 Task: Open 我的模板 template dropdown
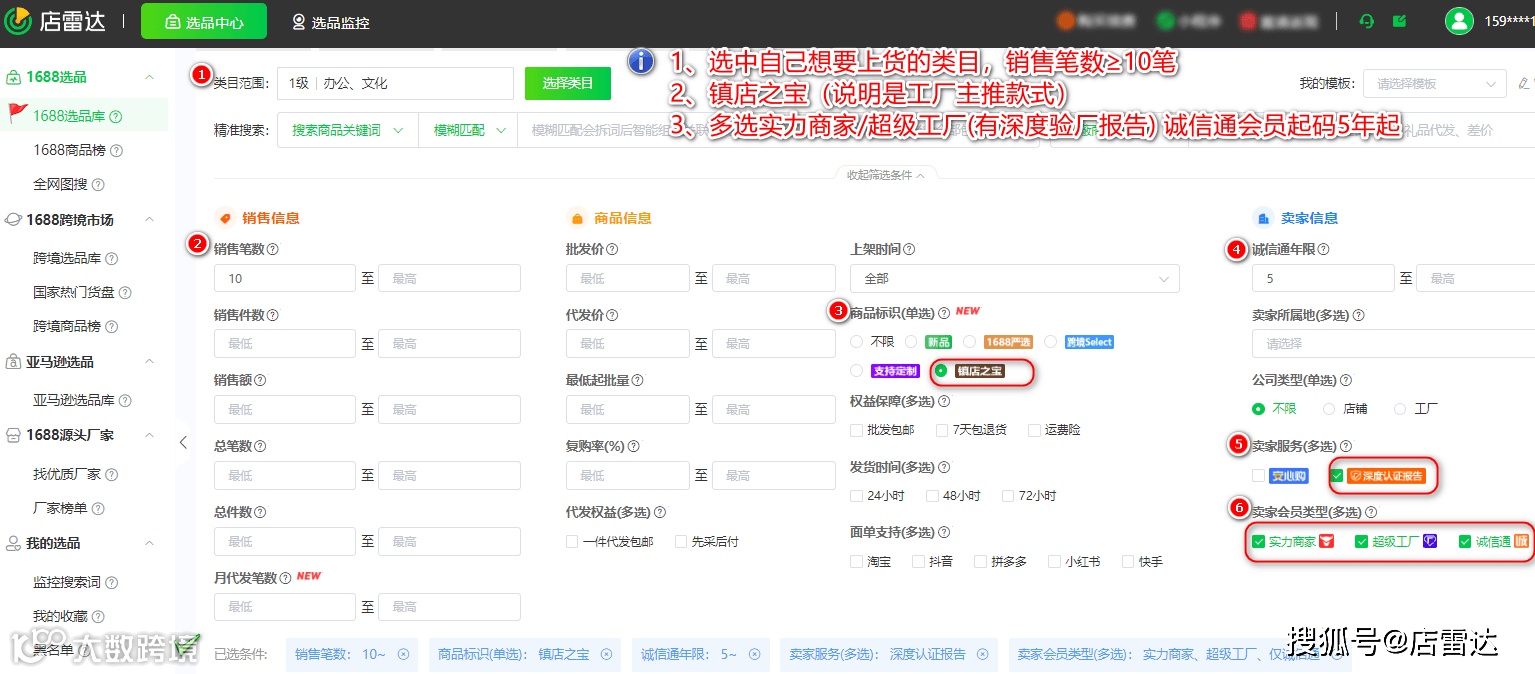(x=1435, y=84)
